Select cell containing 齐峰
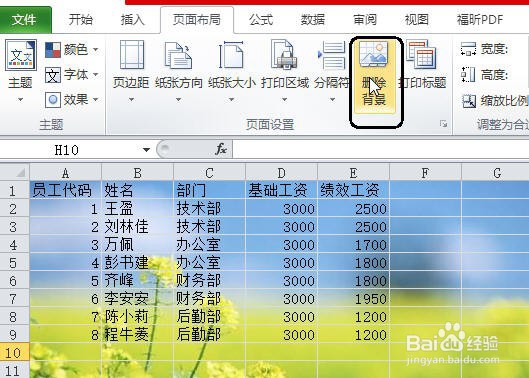529x378 pixels. [x=137, y=280]
